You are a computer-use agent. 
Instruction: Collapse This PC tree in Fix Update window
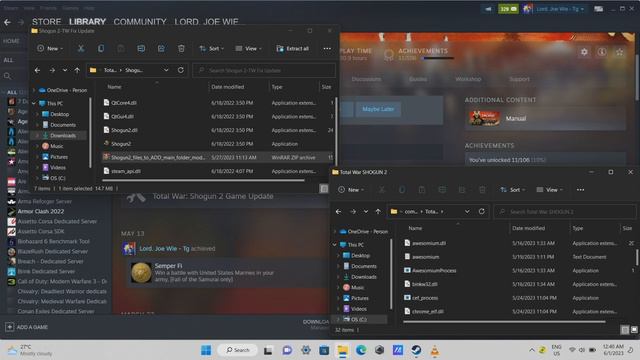34,104
